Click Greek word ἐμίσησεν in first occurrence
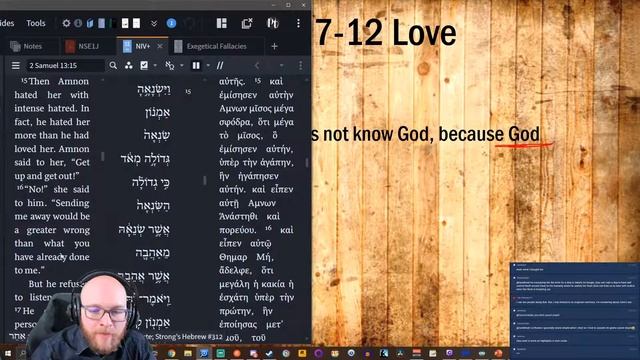The width and height of the screenshot is (640, 360). point(238,95)
